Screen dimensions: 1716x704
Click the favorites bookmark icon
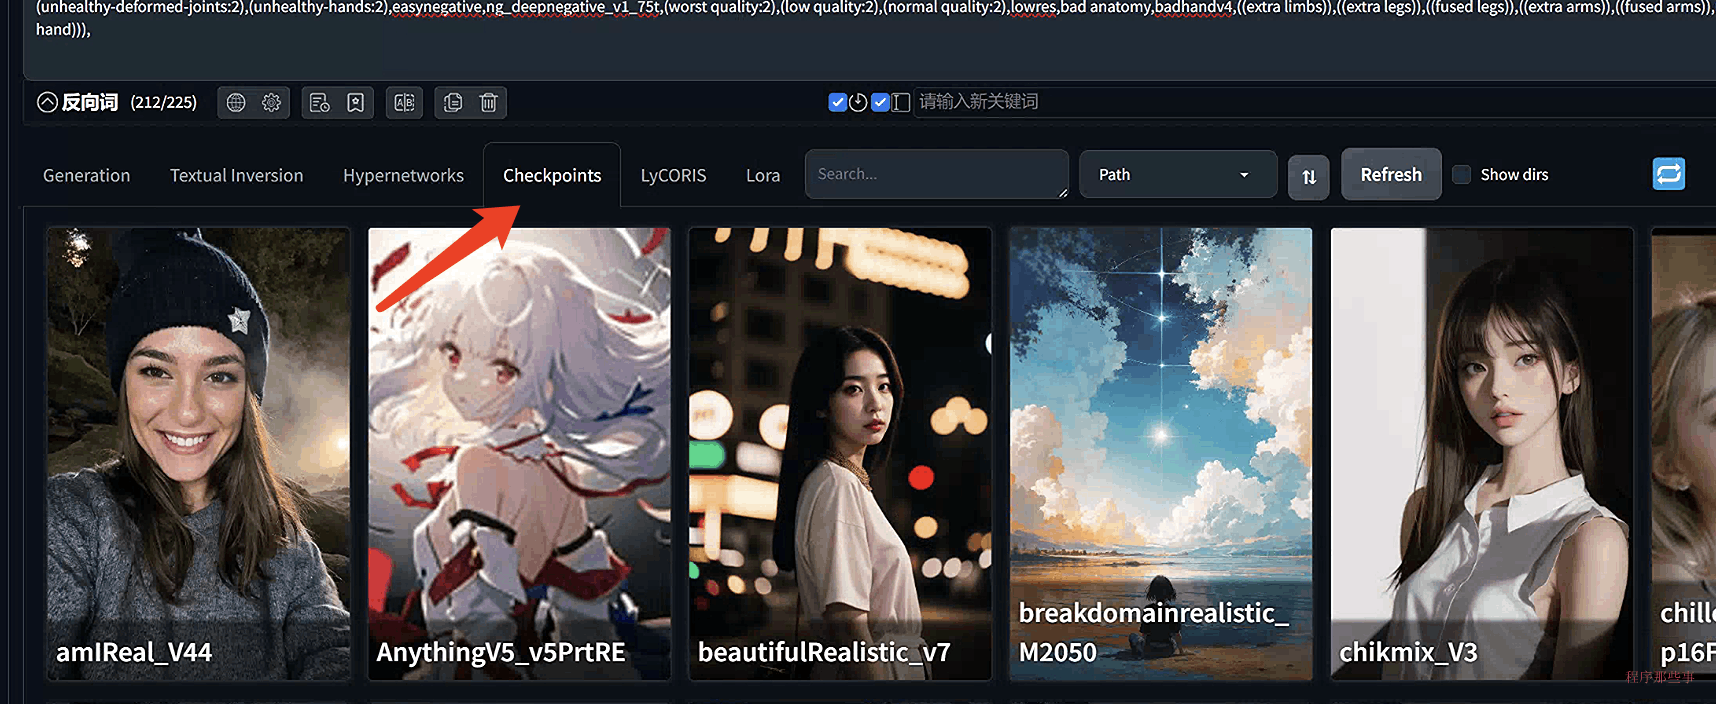click(355, 103)
